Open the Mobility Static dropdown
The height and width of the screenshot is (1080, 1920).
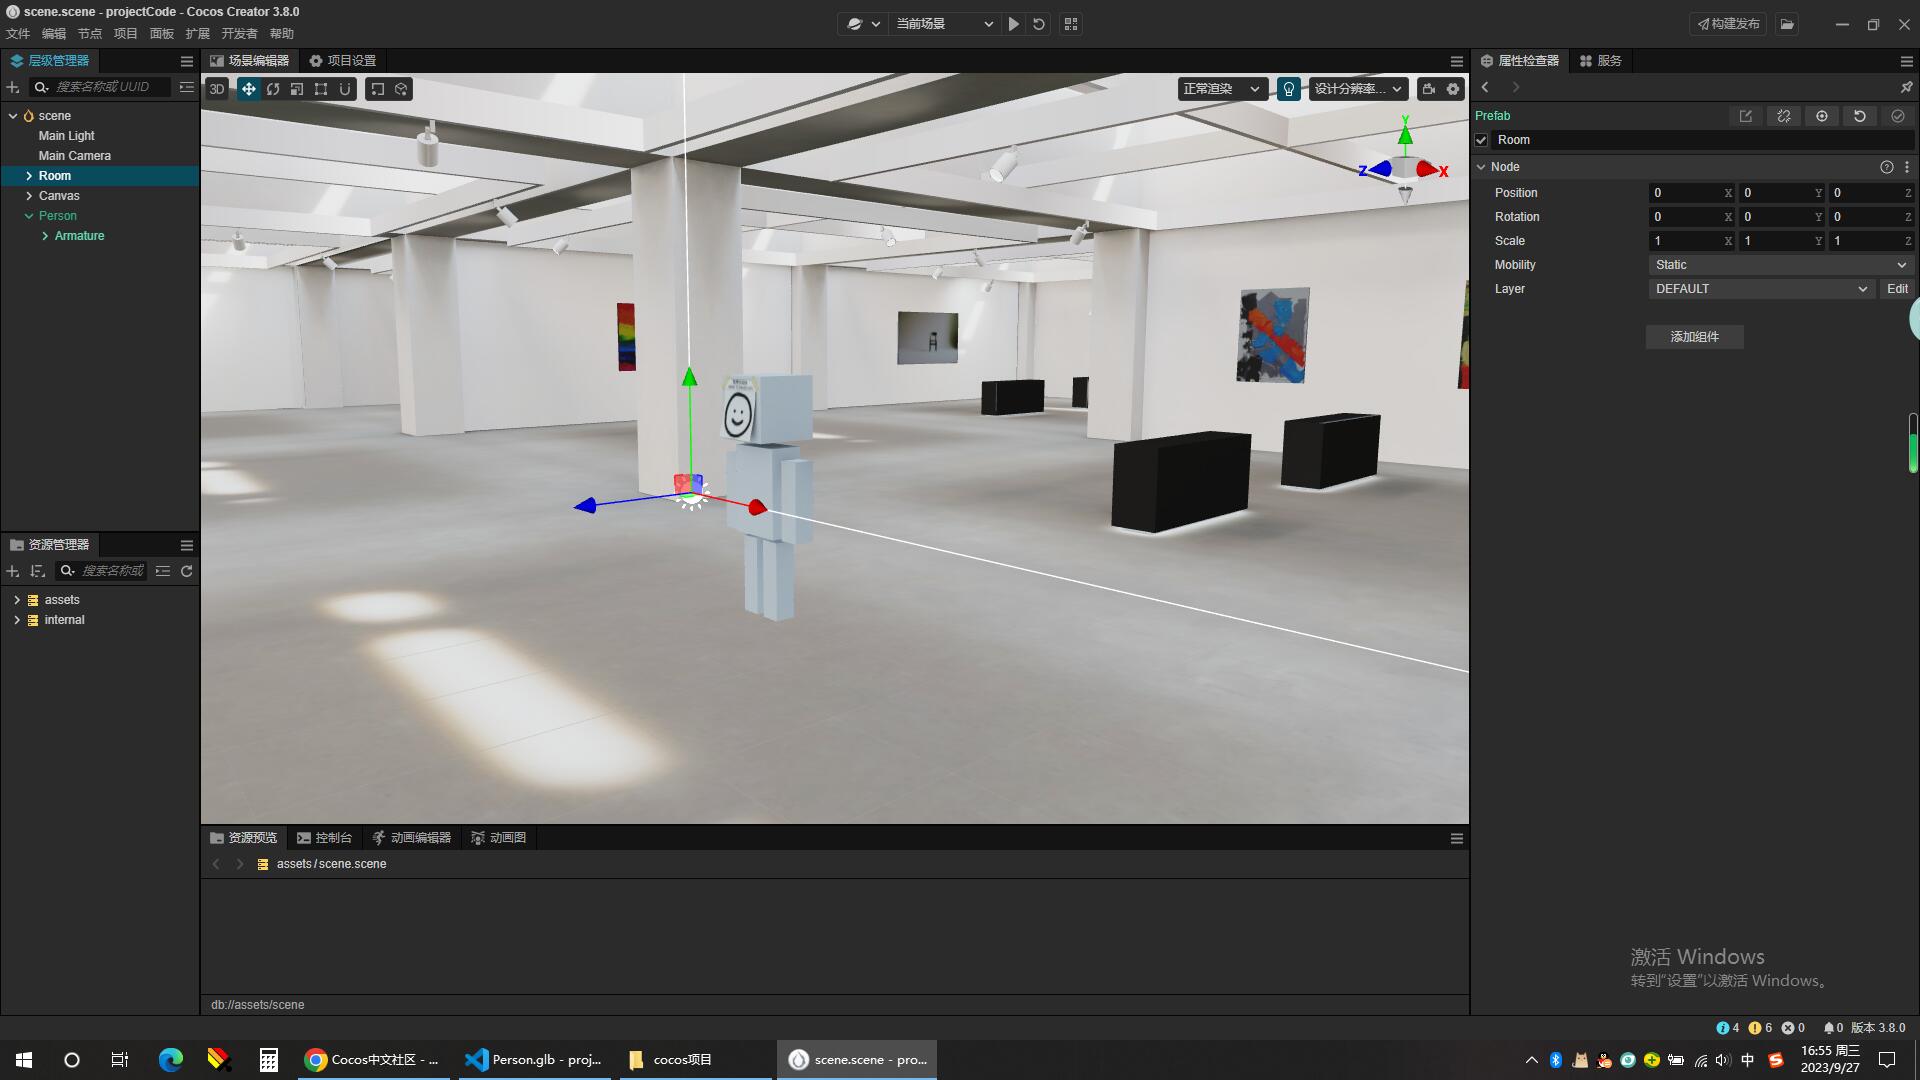[1780, 265]
